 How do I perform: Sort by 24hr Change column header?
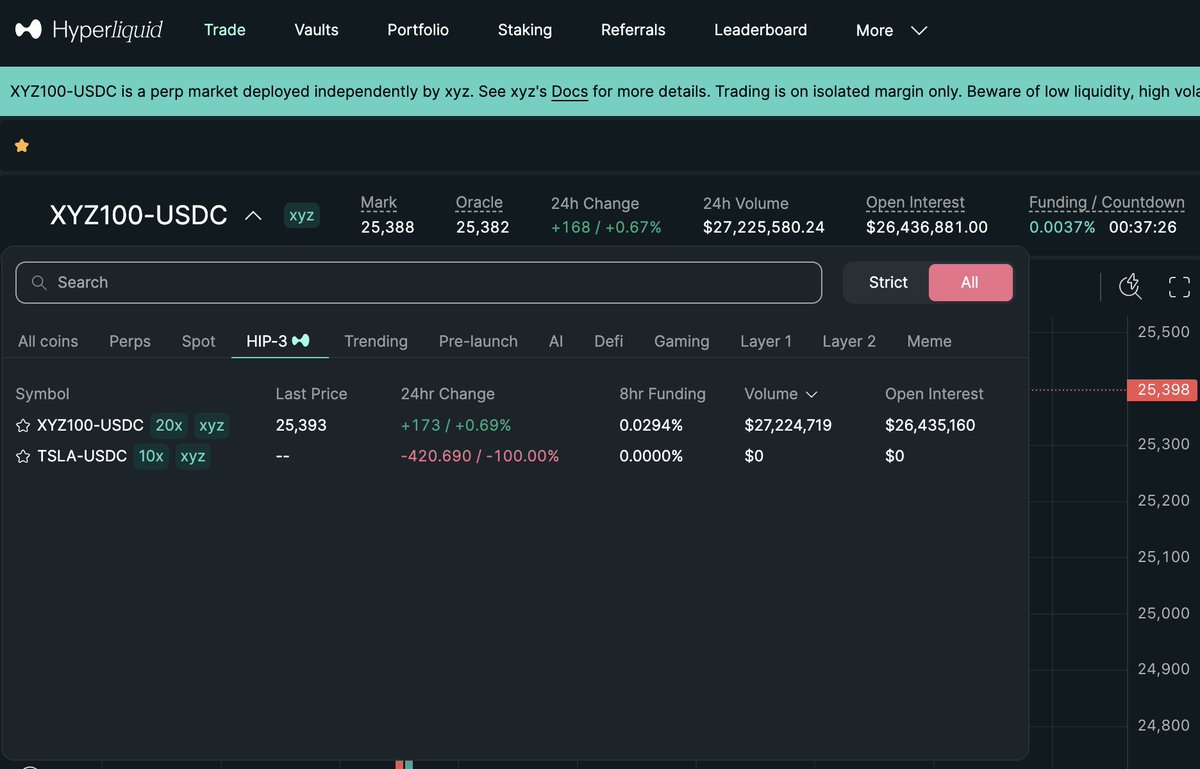pyautogui.click(x=448, y=394)
